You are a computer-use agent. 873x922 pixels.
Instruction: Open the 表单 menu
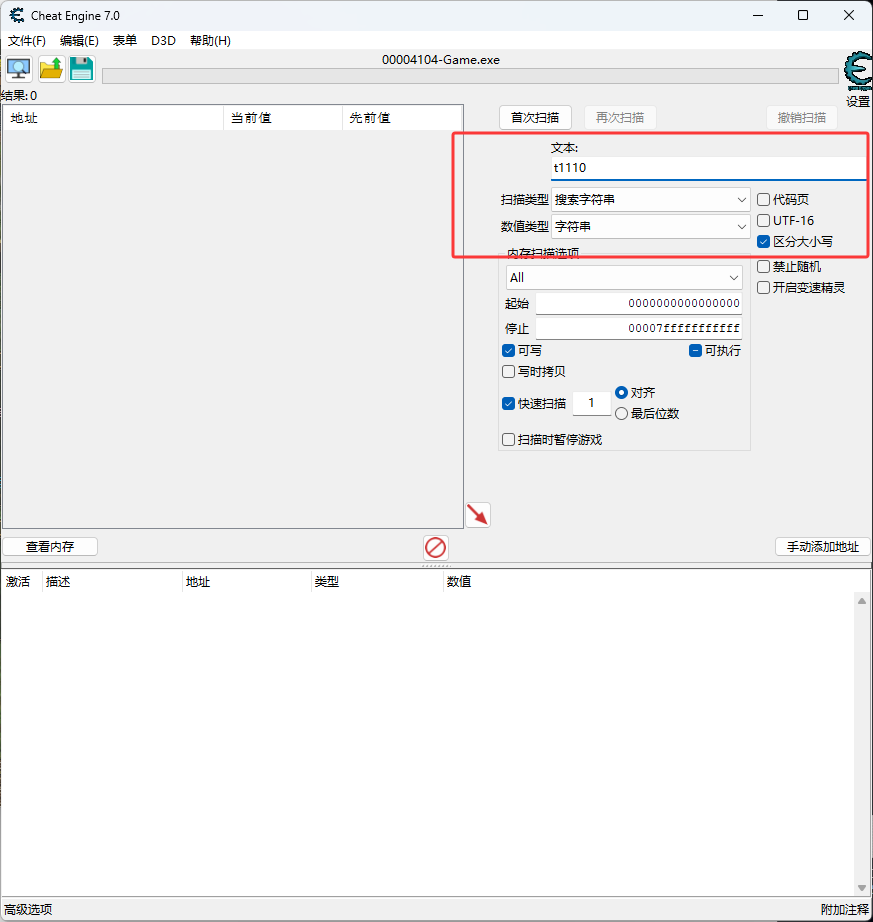[125, 41]
